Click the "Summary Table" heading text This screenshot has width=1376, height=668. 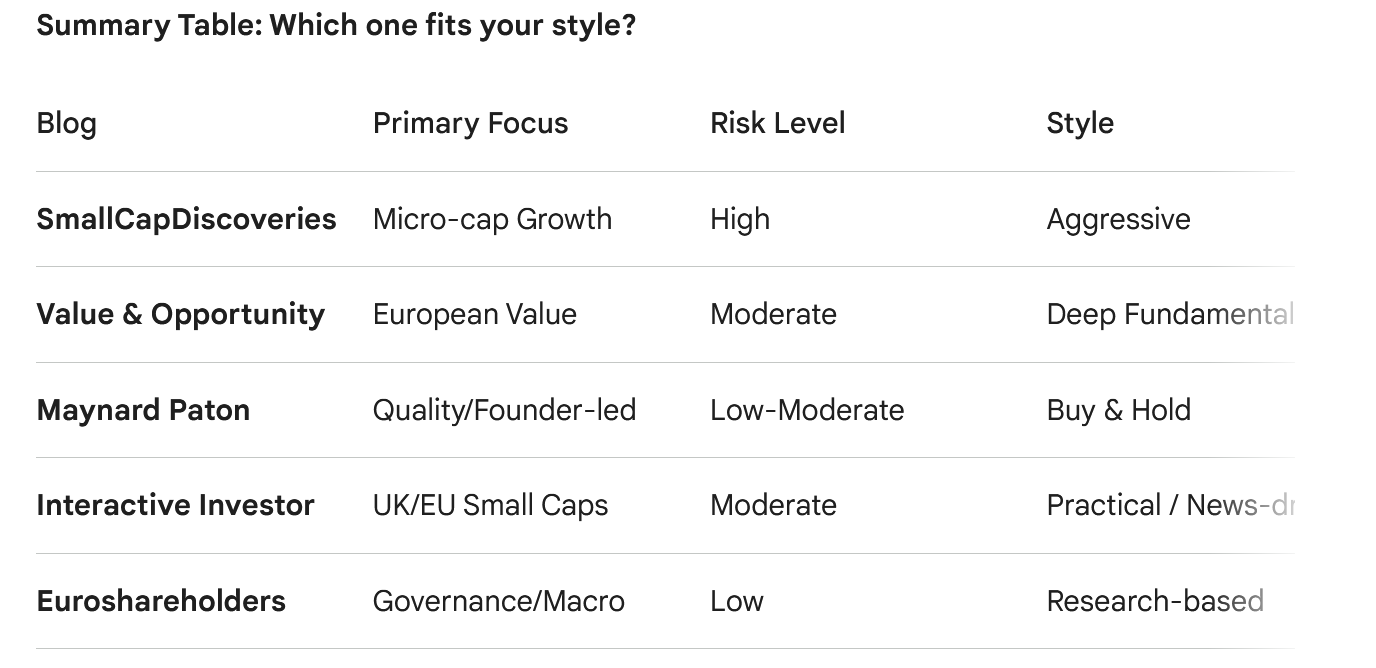click(x=335, y=25)
